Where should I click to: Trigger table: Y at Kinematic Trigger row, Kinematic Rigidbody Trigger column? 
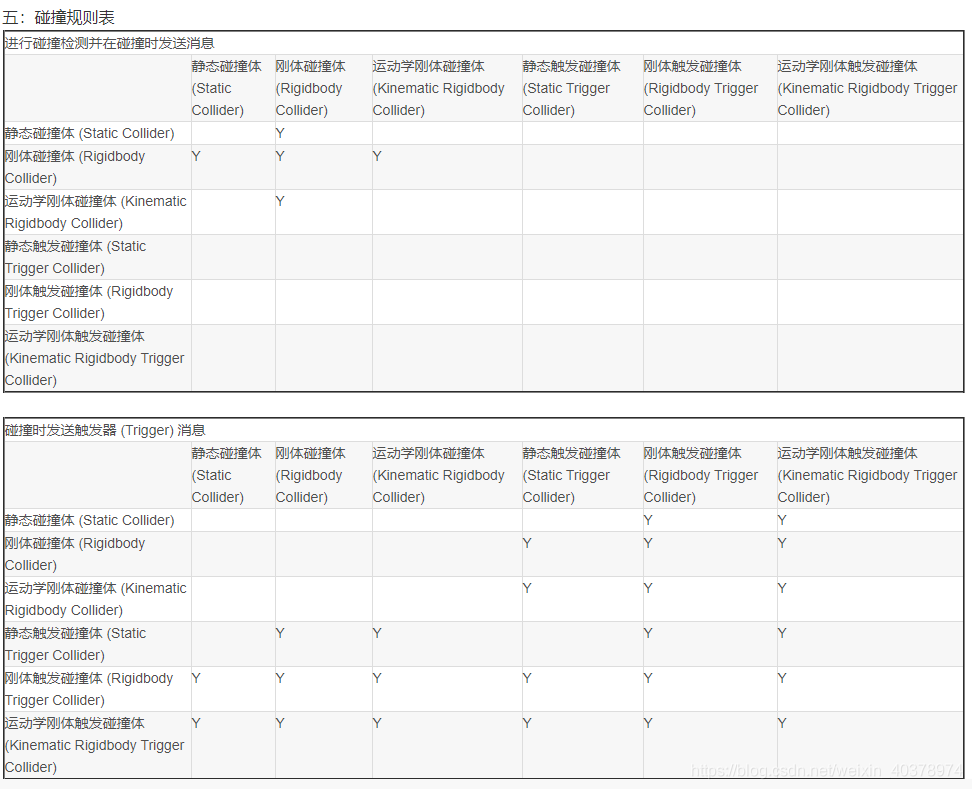tap(782, 723)
